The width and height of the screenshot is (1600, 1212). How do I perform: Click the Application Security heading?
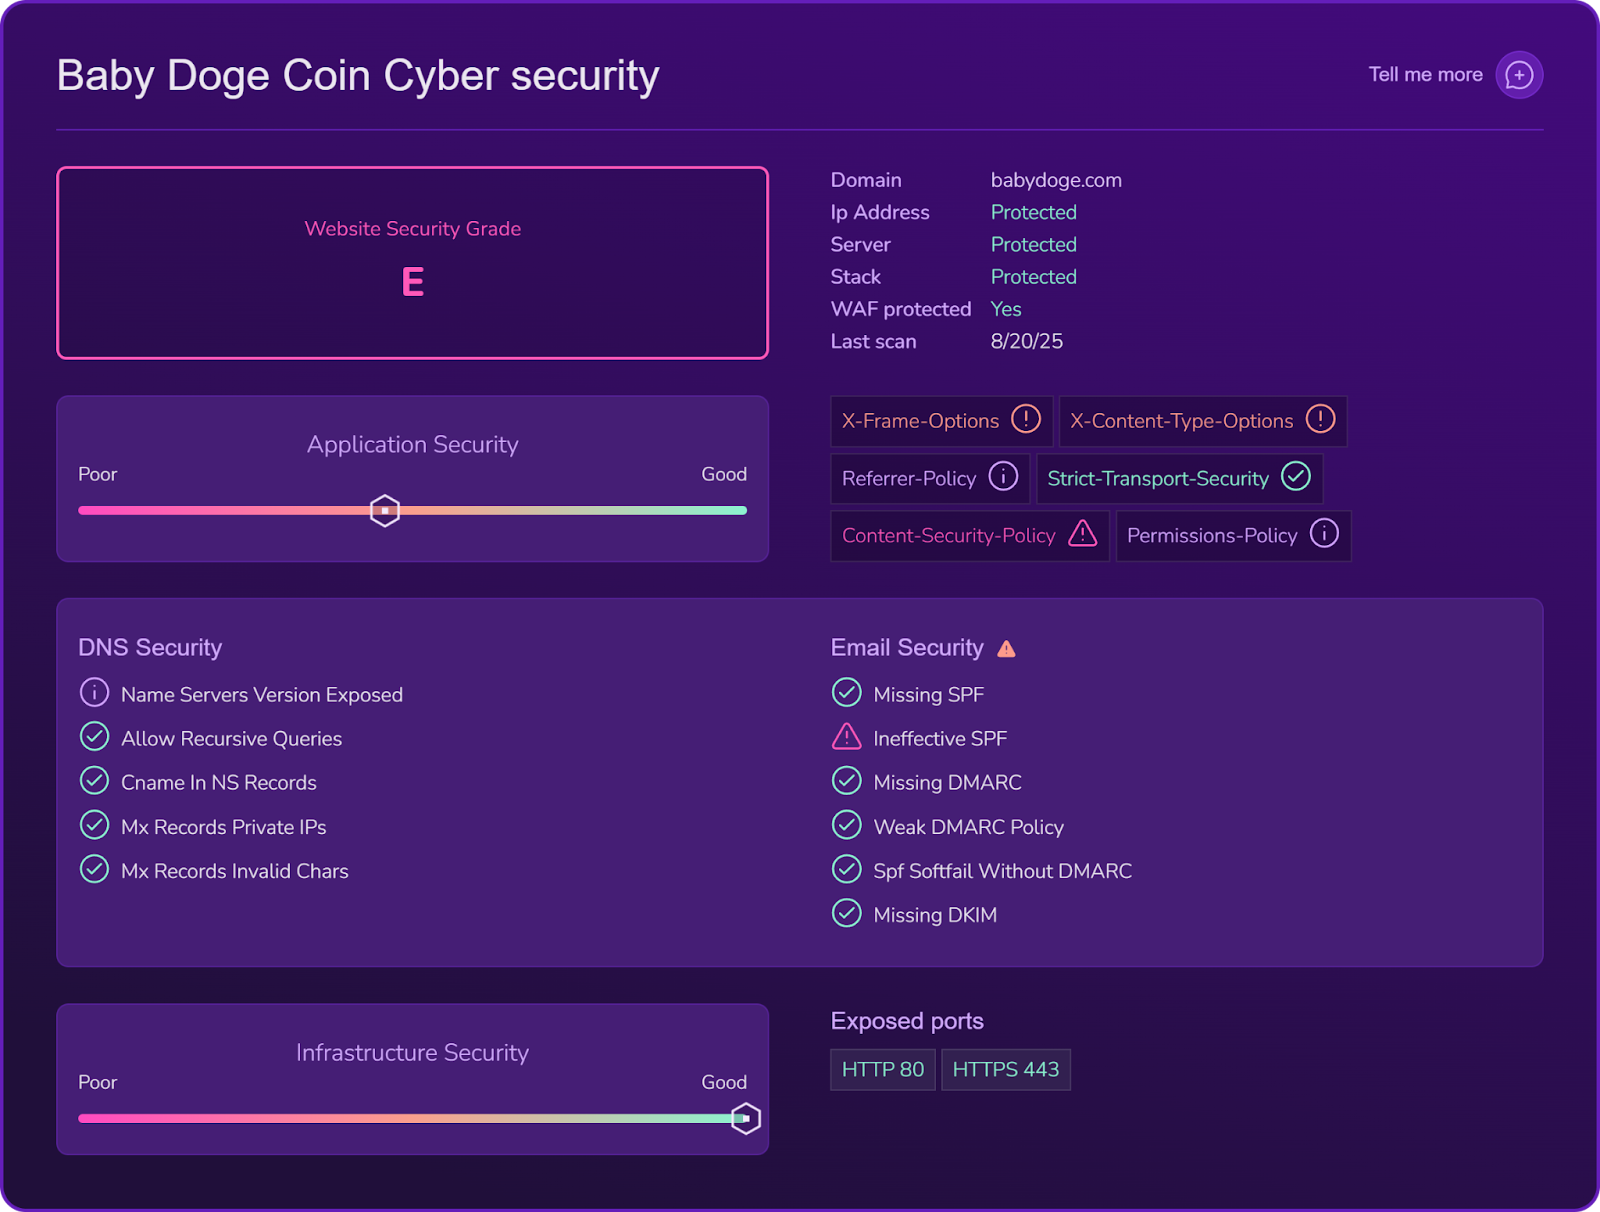click(x=413, y=444)
